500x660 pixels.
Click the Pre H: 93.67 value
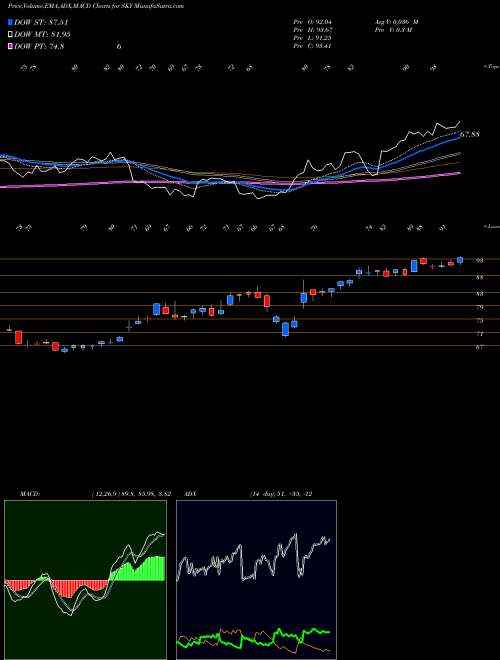313,30
